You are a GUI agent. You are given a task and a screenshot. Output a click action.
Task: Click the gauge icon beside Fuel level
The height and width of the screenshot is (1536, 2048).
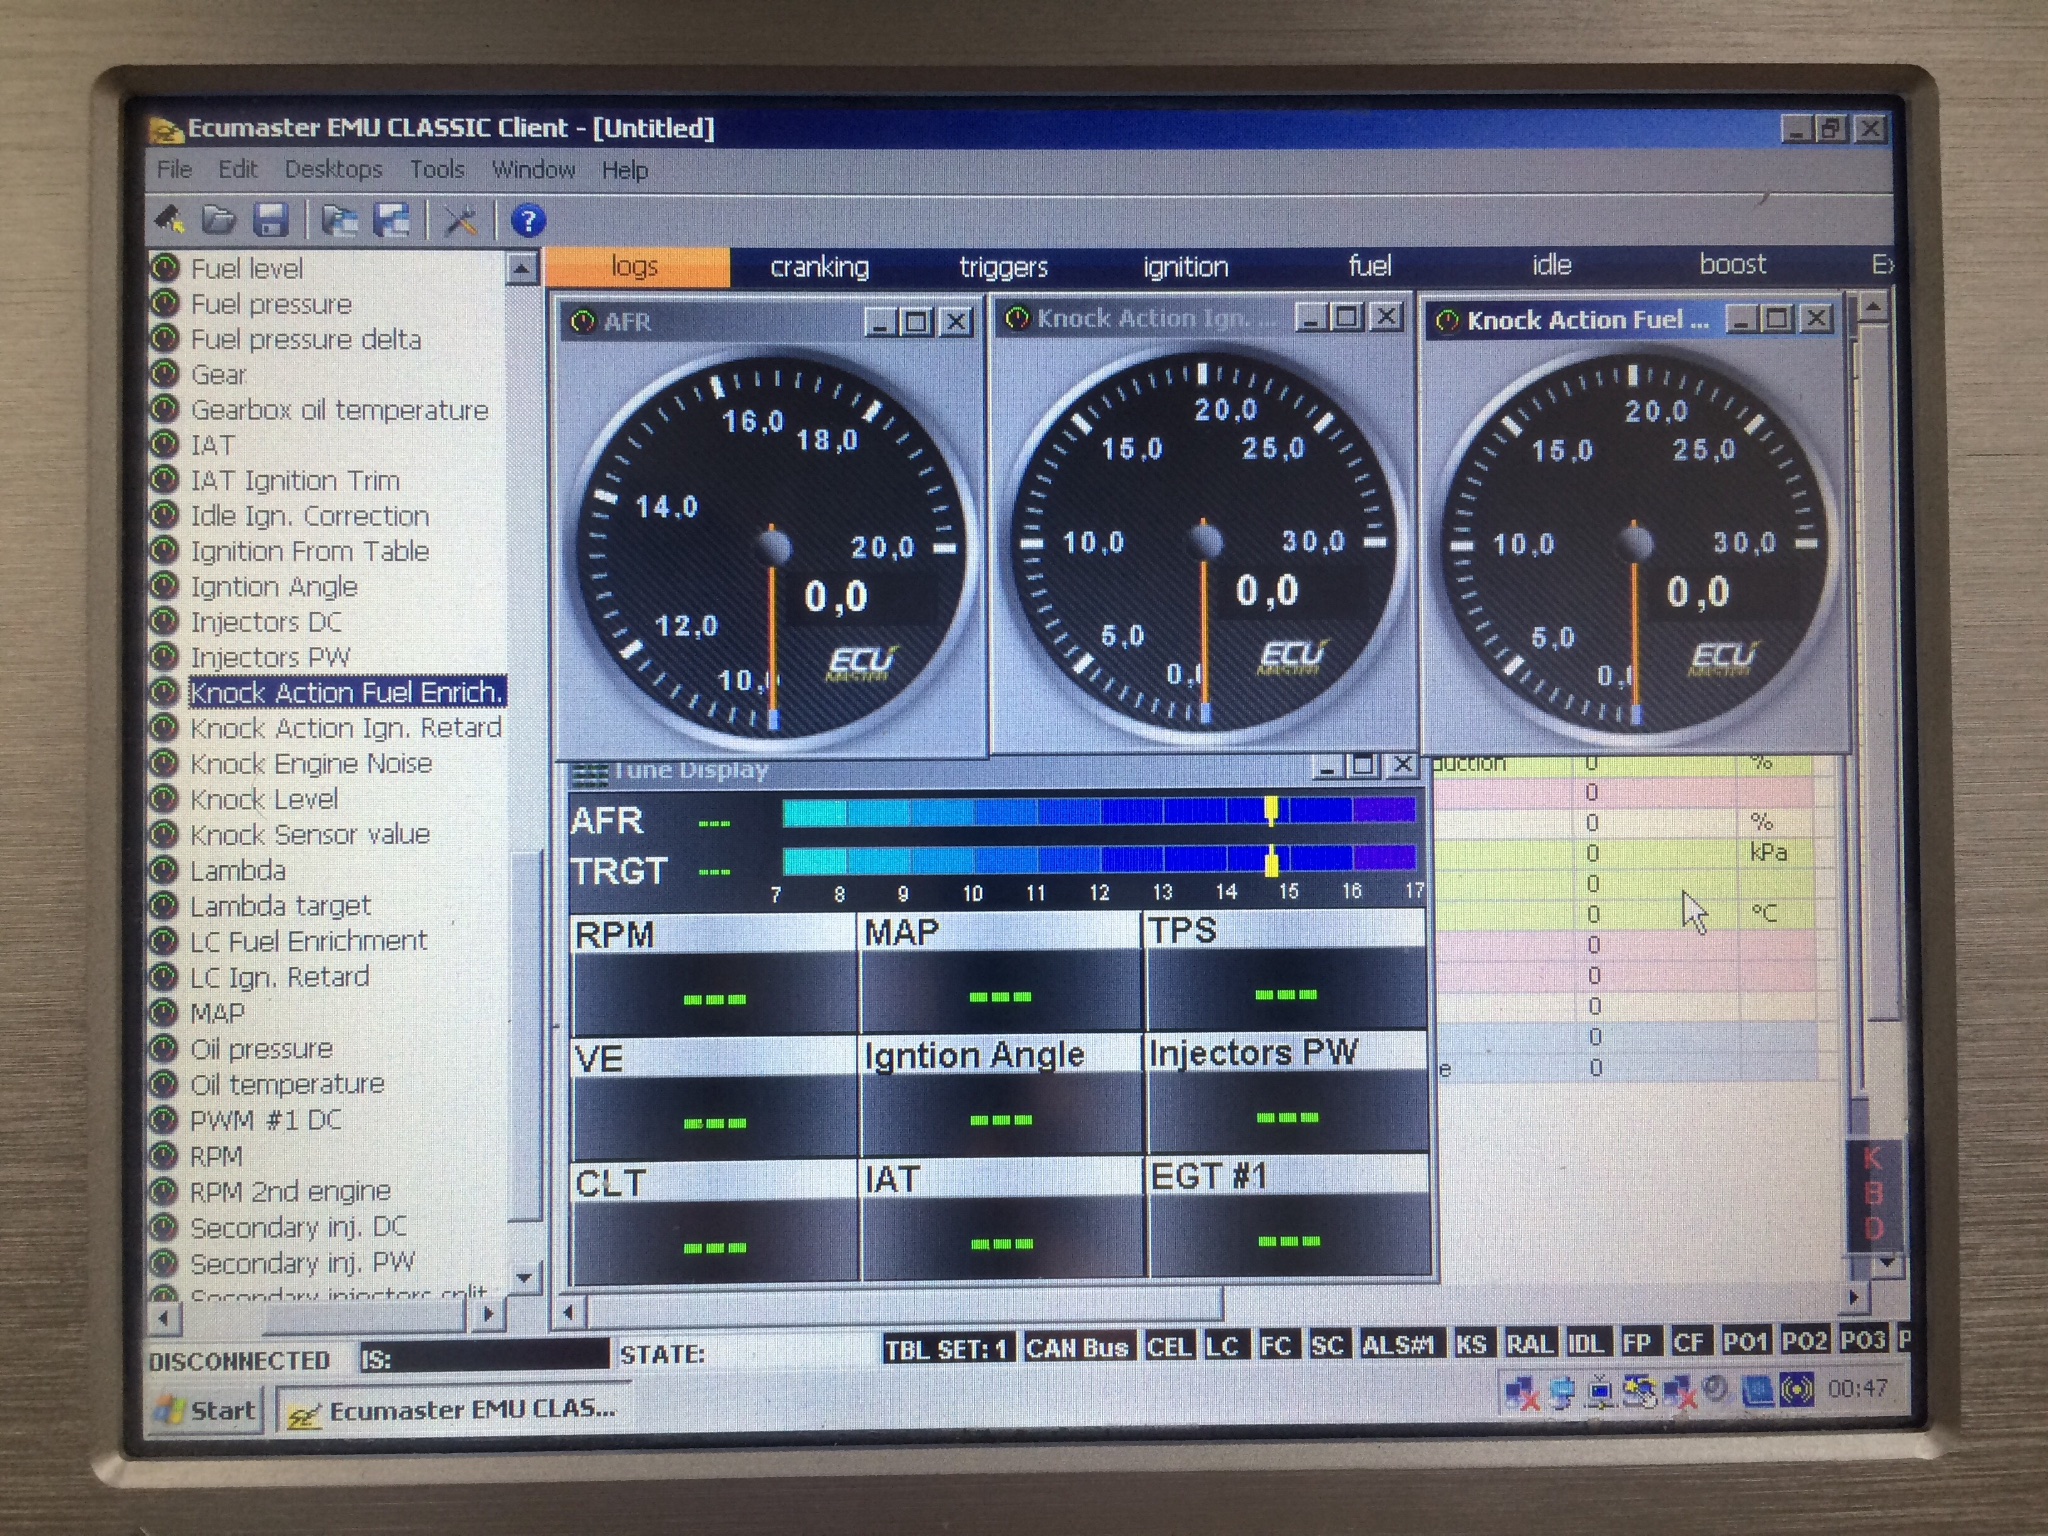(x=165, y=268)
